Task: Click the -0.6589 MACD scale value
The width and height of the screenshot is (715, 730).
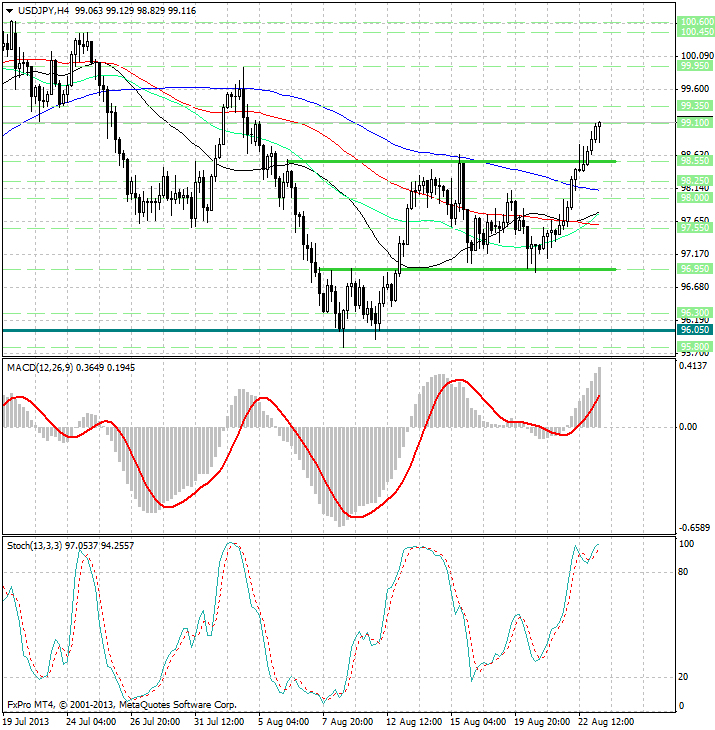Action: coord(694,528)
